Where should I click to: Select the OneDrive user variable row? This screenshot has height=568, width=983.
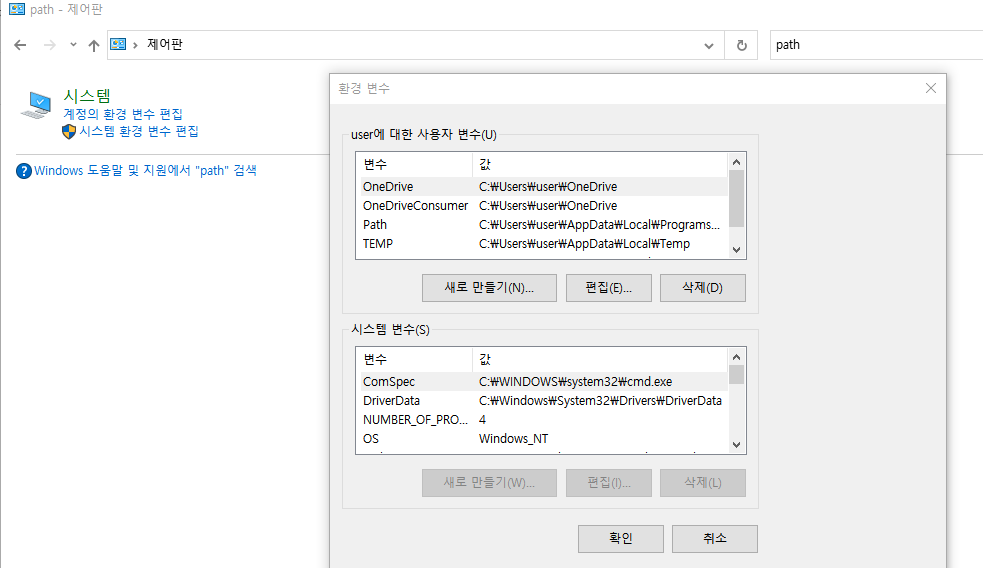click(542, 187)
